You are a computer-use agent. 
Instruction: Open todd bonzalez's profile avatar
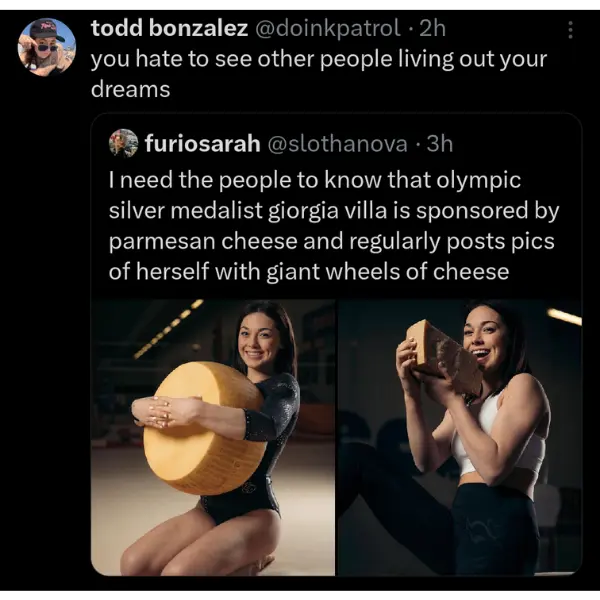coord(46,47)
